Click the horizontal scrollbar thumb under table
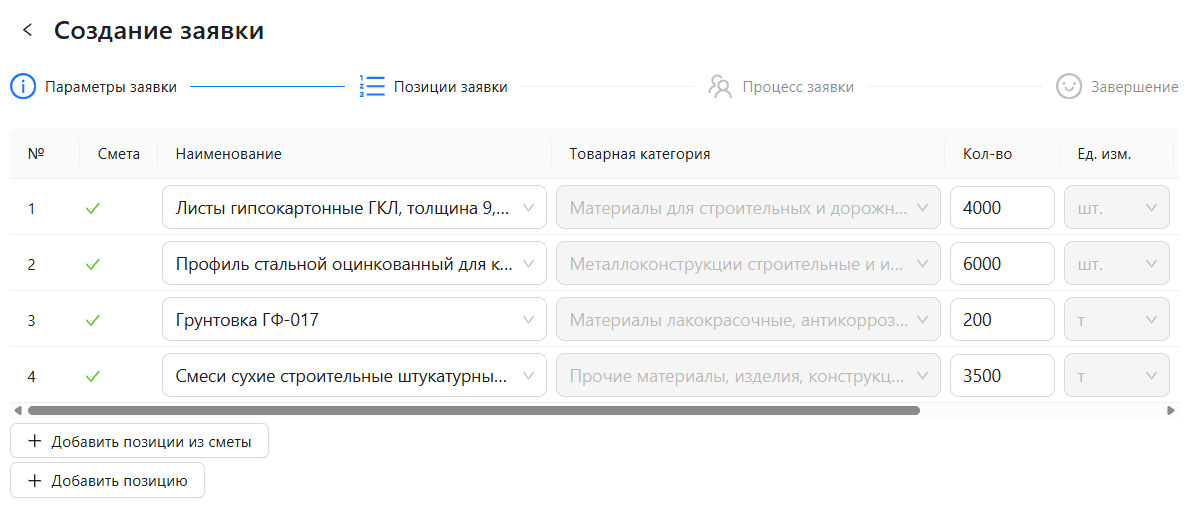Viewport: 1194px width, 509px height. coord(474,411)
